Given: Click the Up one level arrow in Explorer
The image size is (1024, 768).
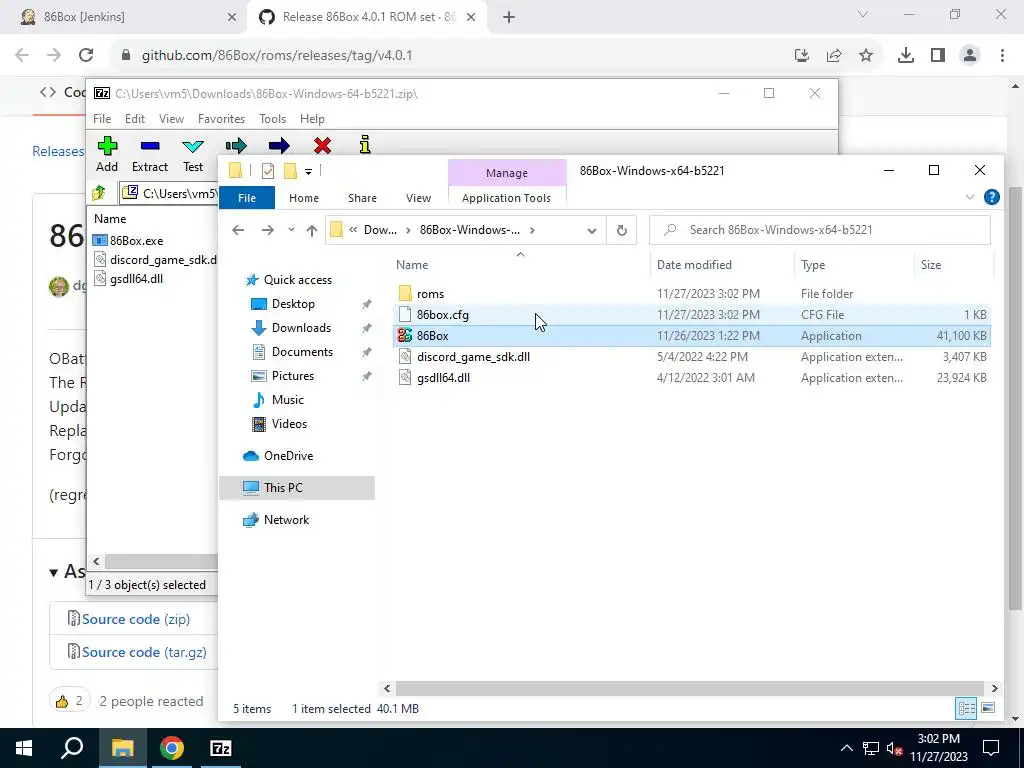Looking at the screenshot, I should coord(312,230).
